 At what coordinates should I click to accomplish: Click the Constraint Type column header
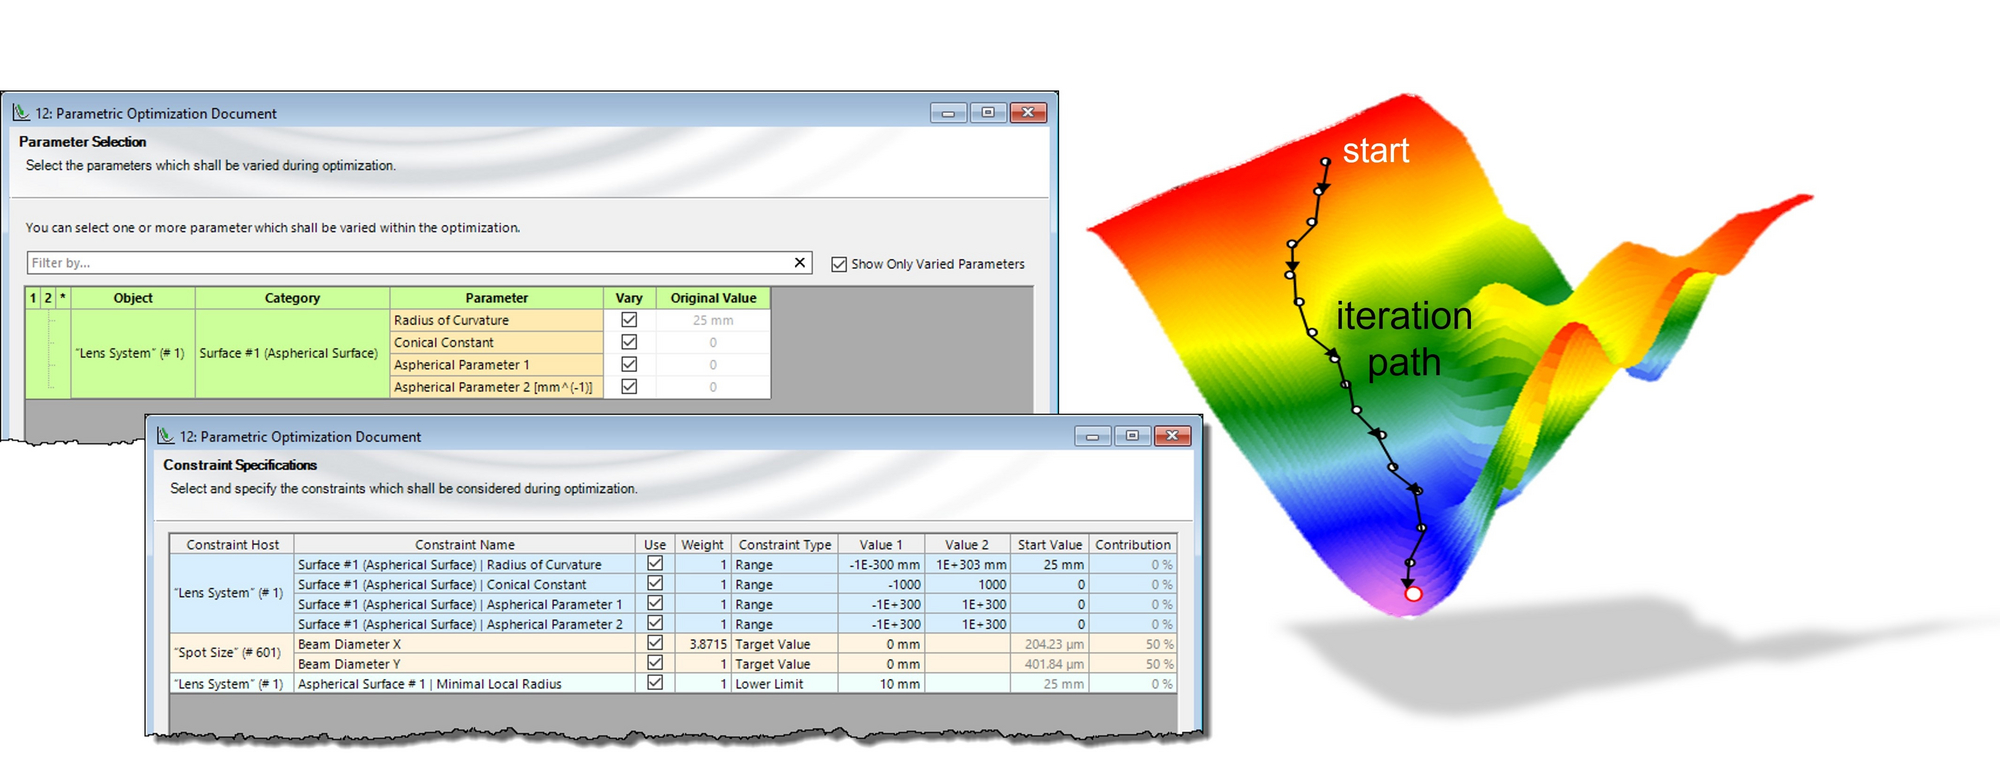click(x=784, y=544)
